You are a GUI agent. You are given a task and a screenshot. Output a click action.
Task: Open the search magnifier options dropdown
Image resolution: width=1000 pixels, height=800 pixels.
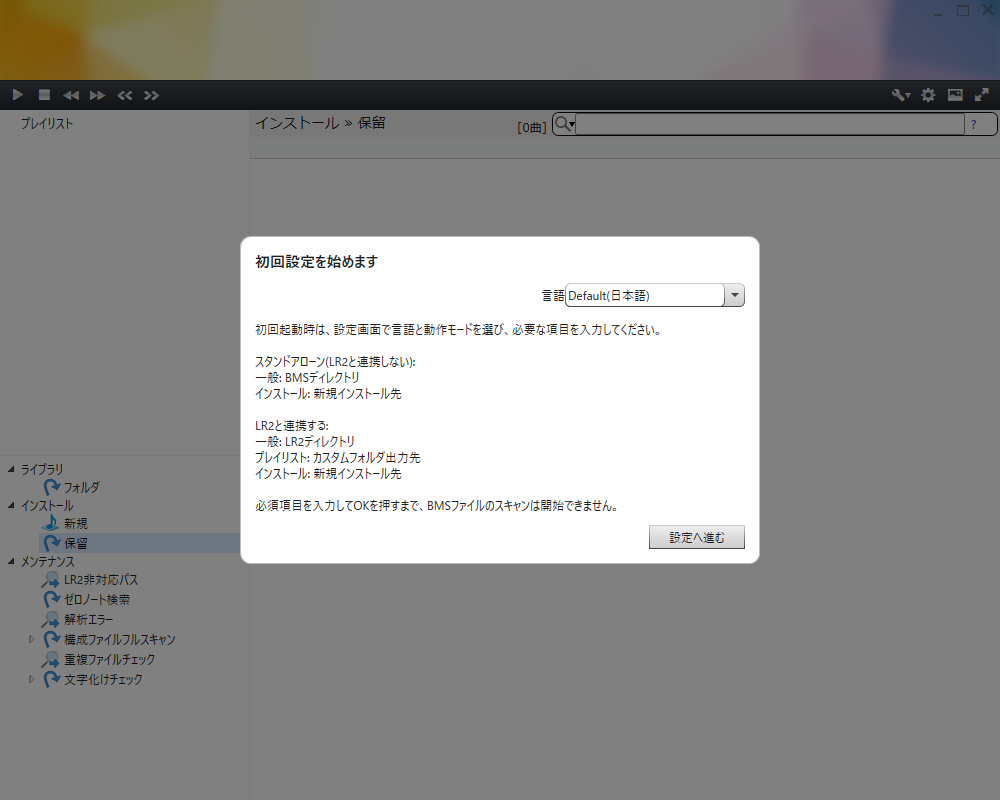[x=564, y=124]
